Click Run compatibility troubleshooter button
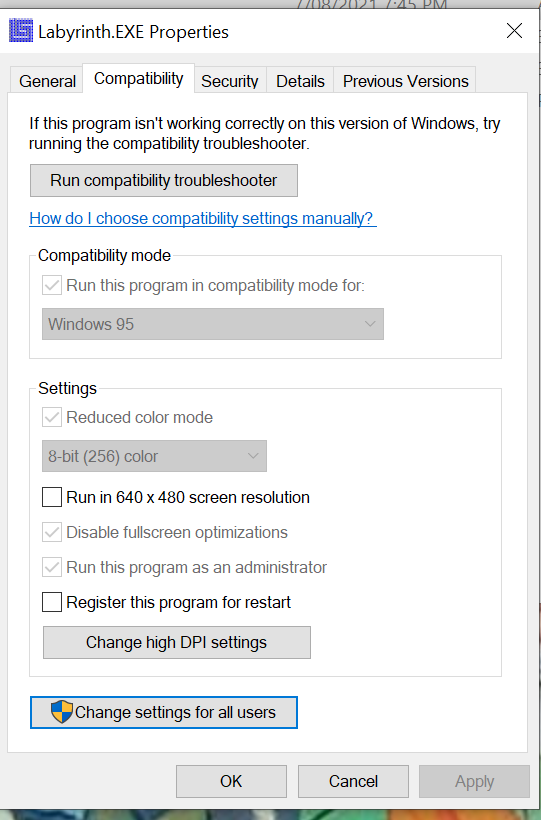This screenshot has width=541, height=820. (x=164, y=180)
